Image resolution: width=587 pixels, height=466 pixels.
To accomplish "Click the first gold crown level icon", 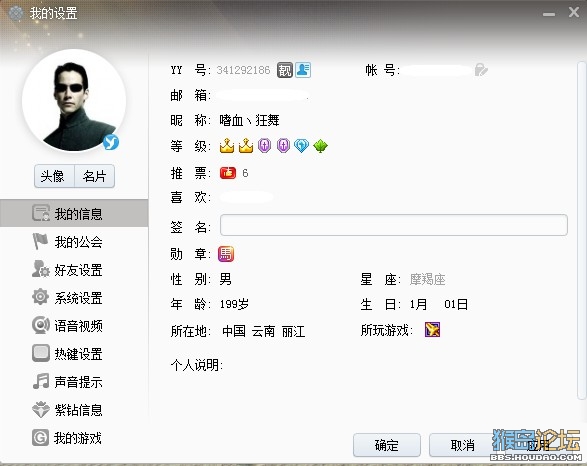I will (x=227, y=146).
